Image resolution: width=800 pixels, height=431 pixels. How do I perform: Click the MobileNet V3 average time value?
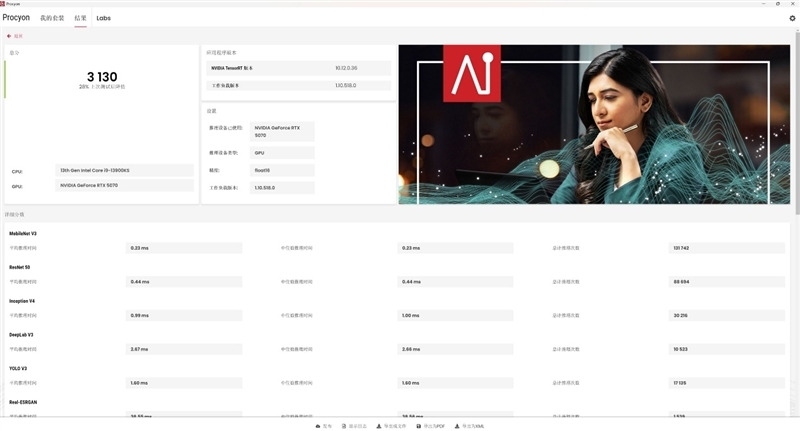[x=184, y=247]
